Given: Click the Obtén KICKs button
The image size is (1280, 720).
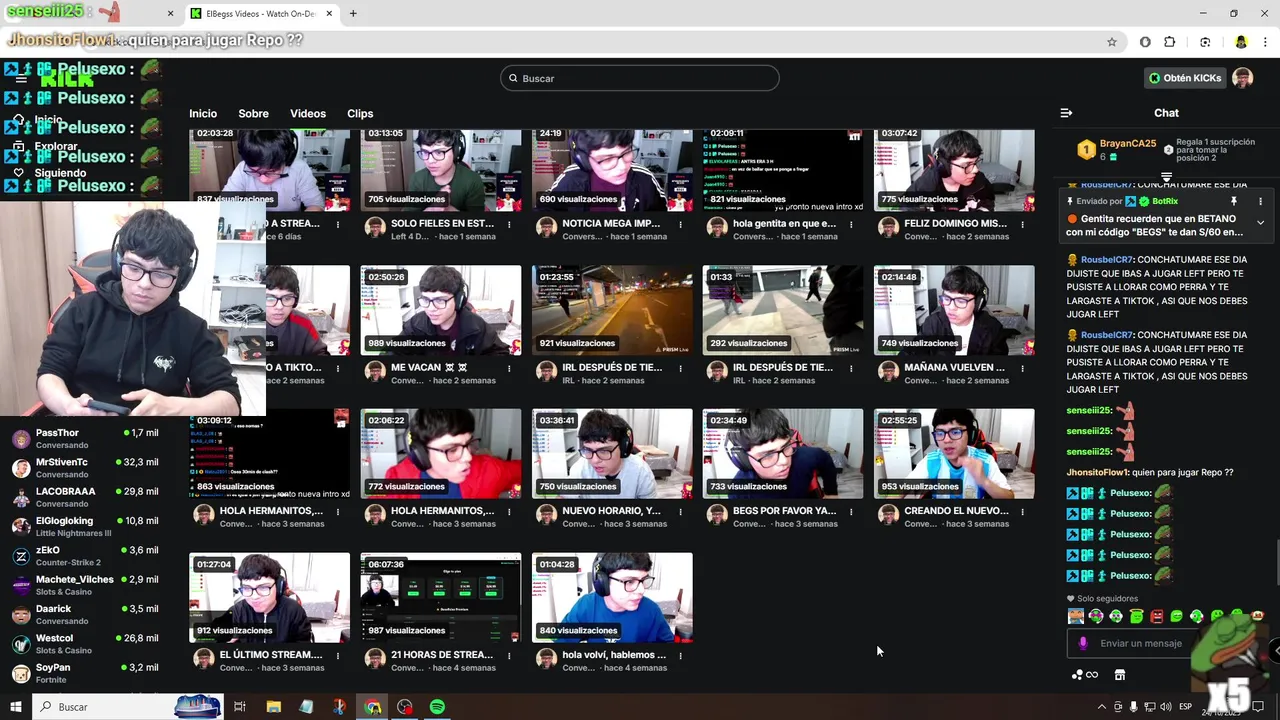Looking at the screenshot, I should click(1185, 78).
